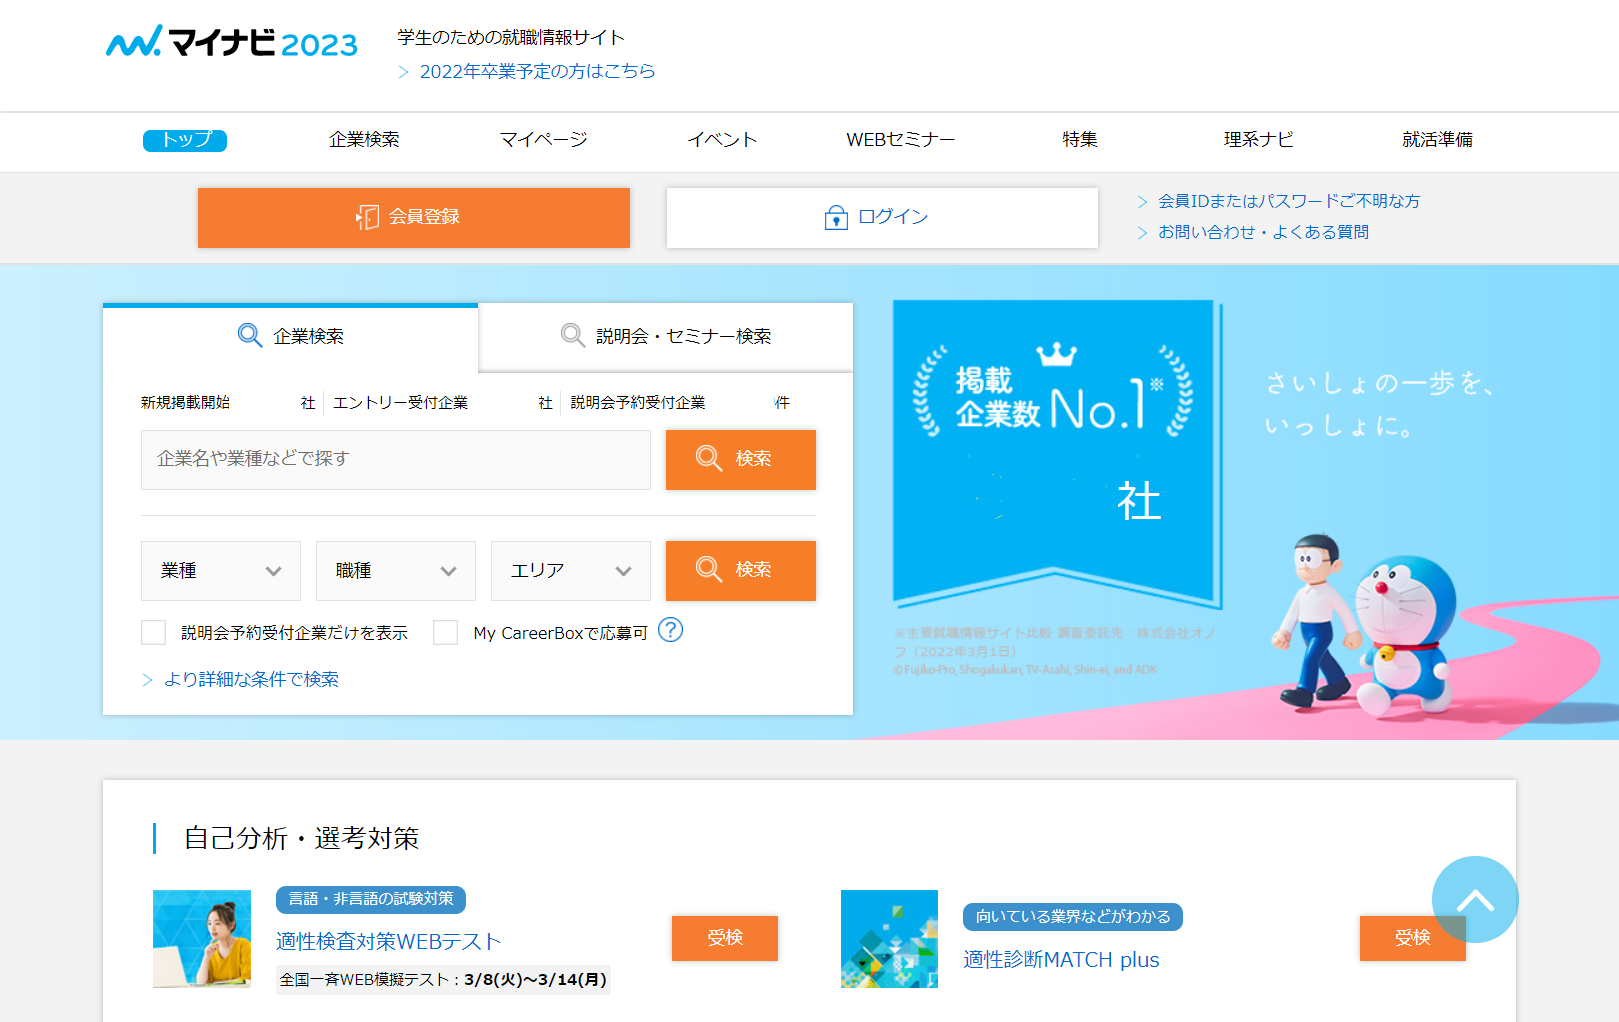This screenshot has height=1022, width=1619.
Task: Open the 2022年卒業予定の方はこちら link
Action: (x=537, y=72)
